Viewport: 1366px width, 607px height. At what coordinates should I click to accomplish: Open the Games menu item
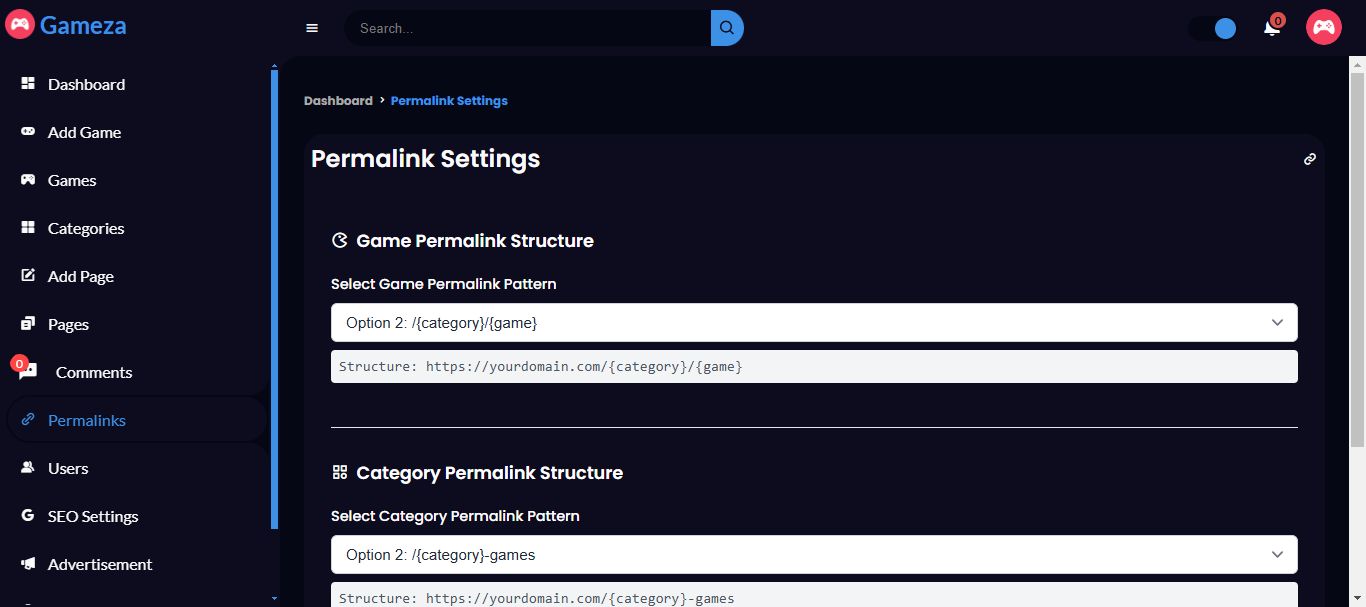click(72, 181)
